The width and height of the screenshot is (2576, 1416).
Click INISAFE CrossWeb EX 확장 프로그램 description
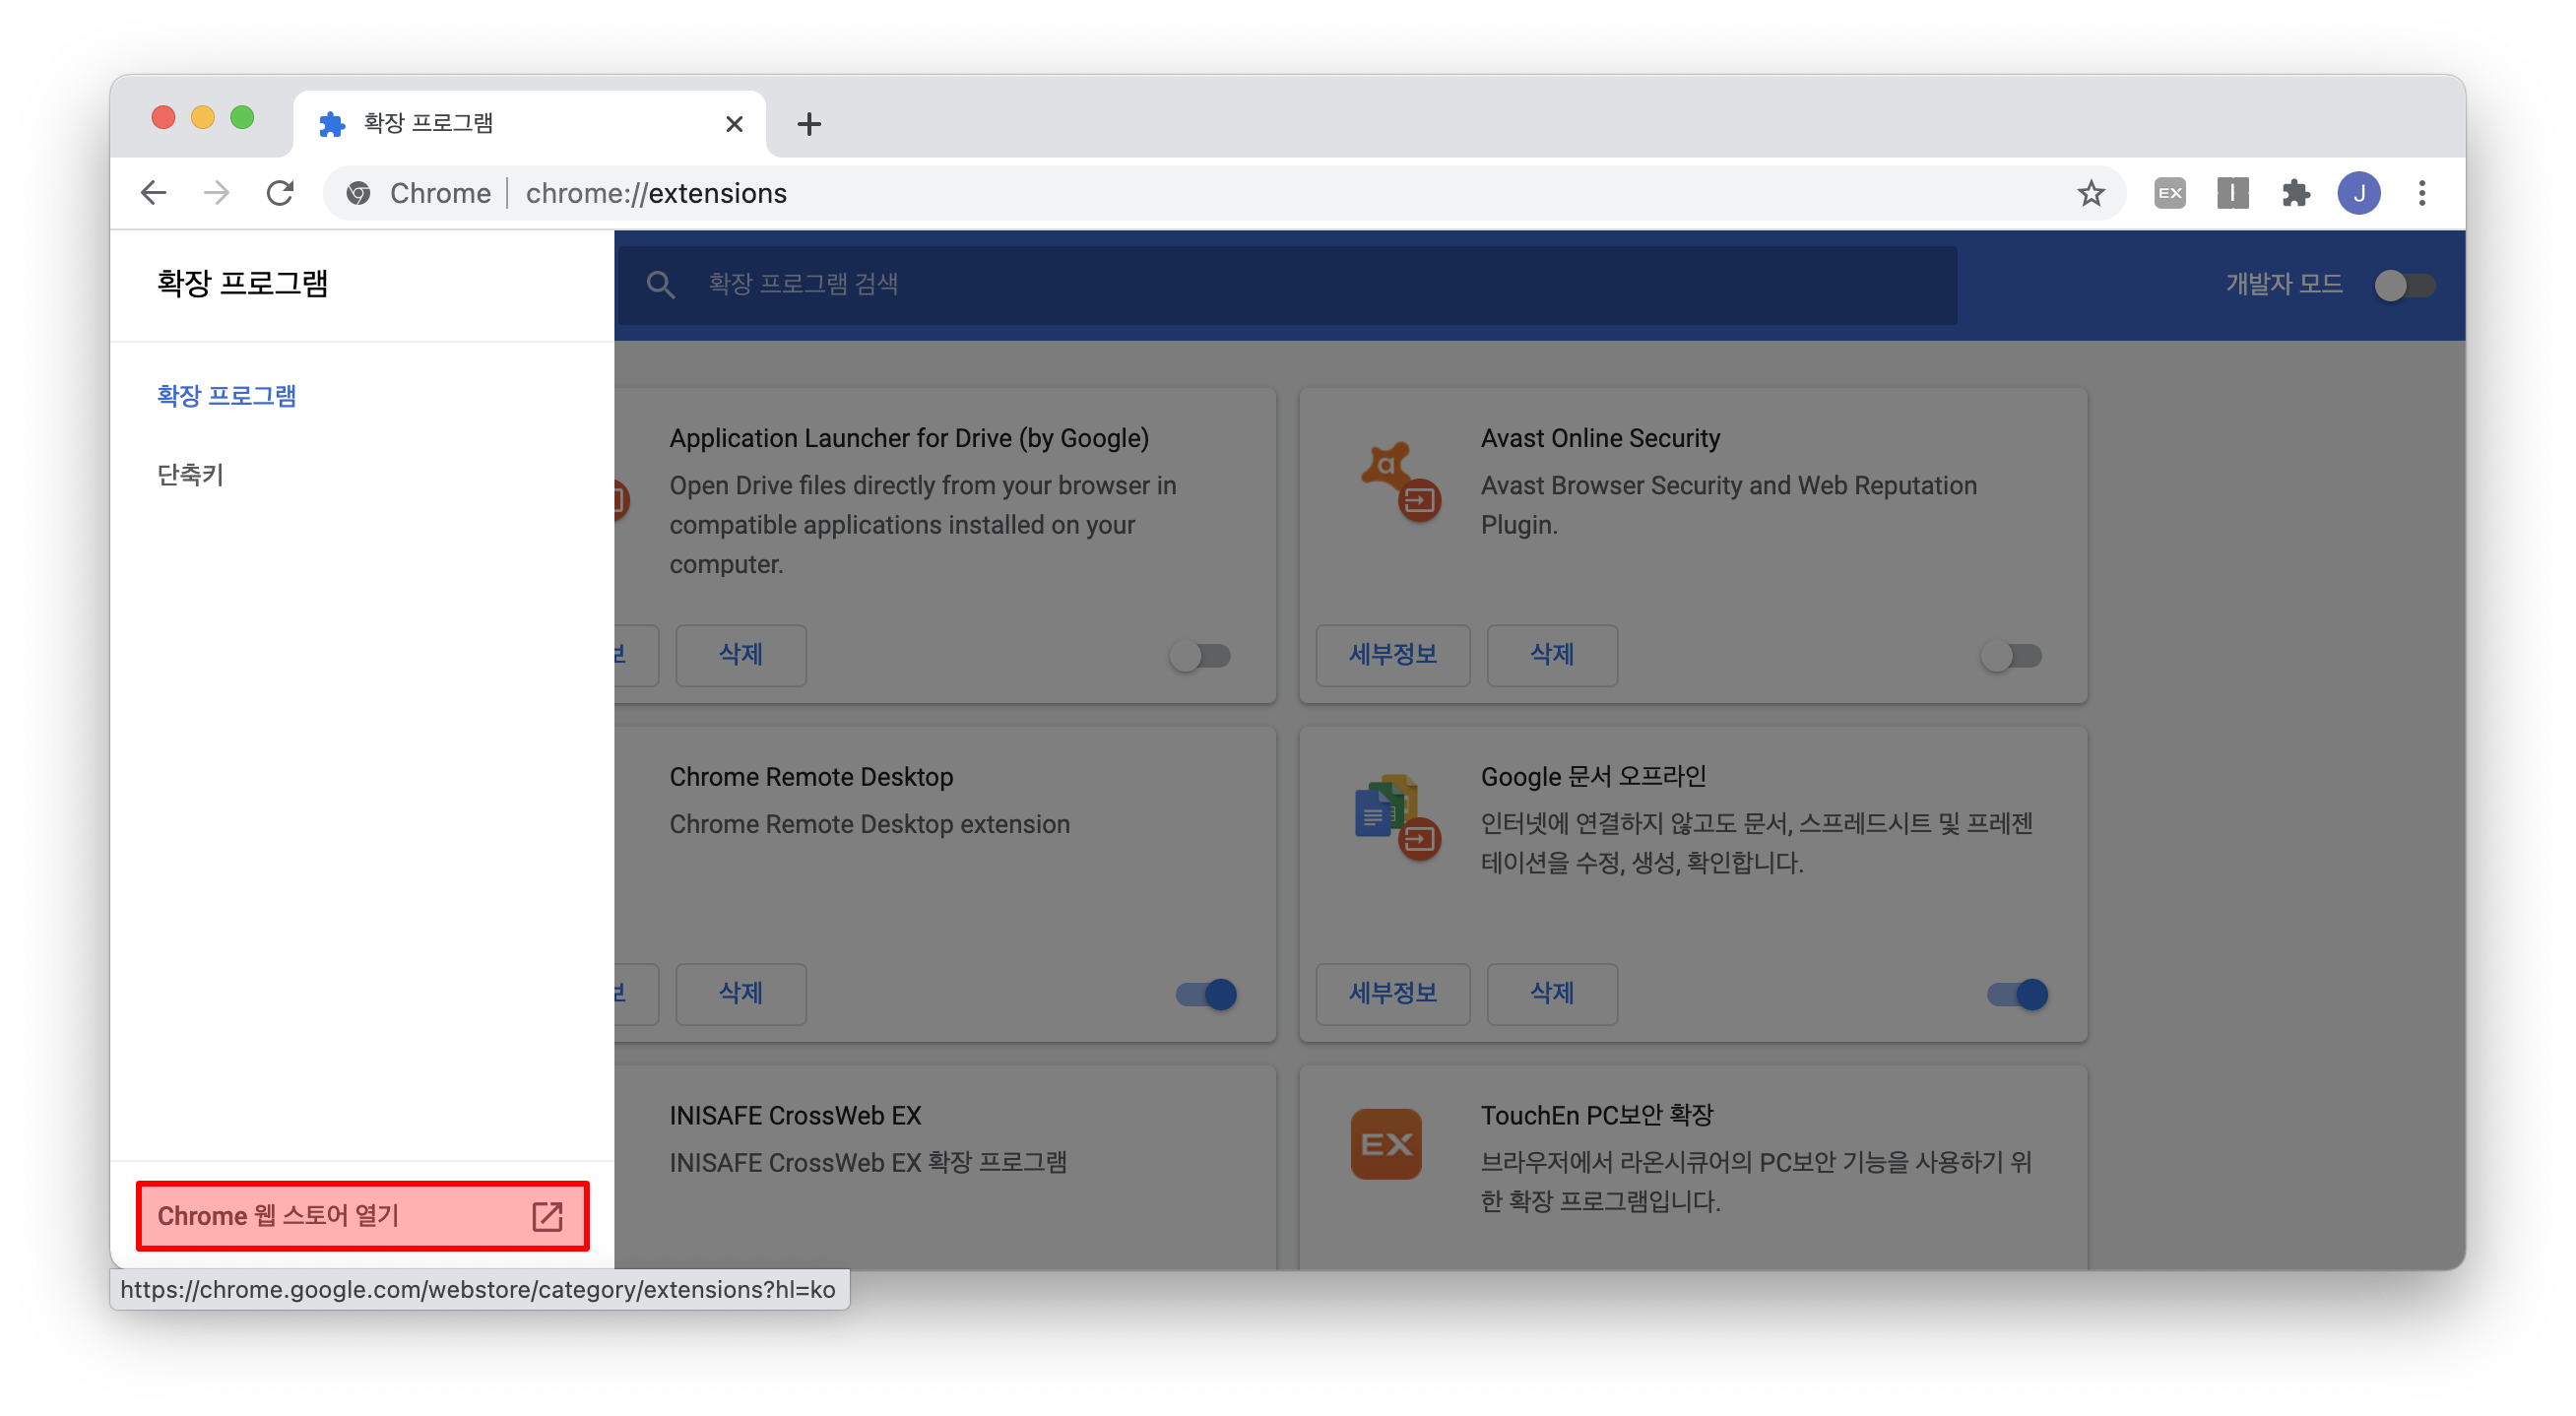[x=868, y=1162]
